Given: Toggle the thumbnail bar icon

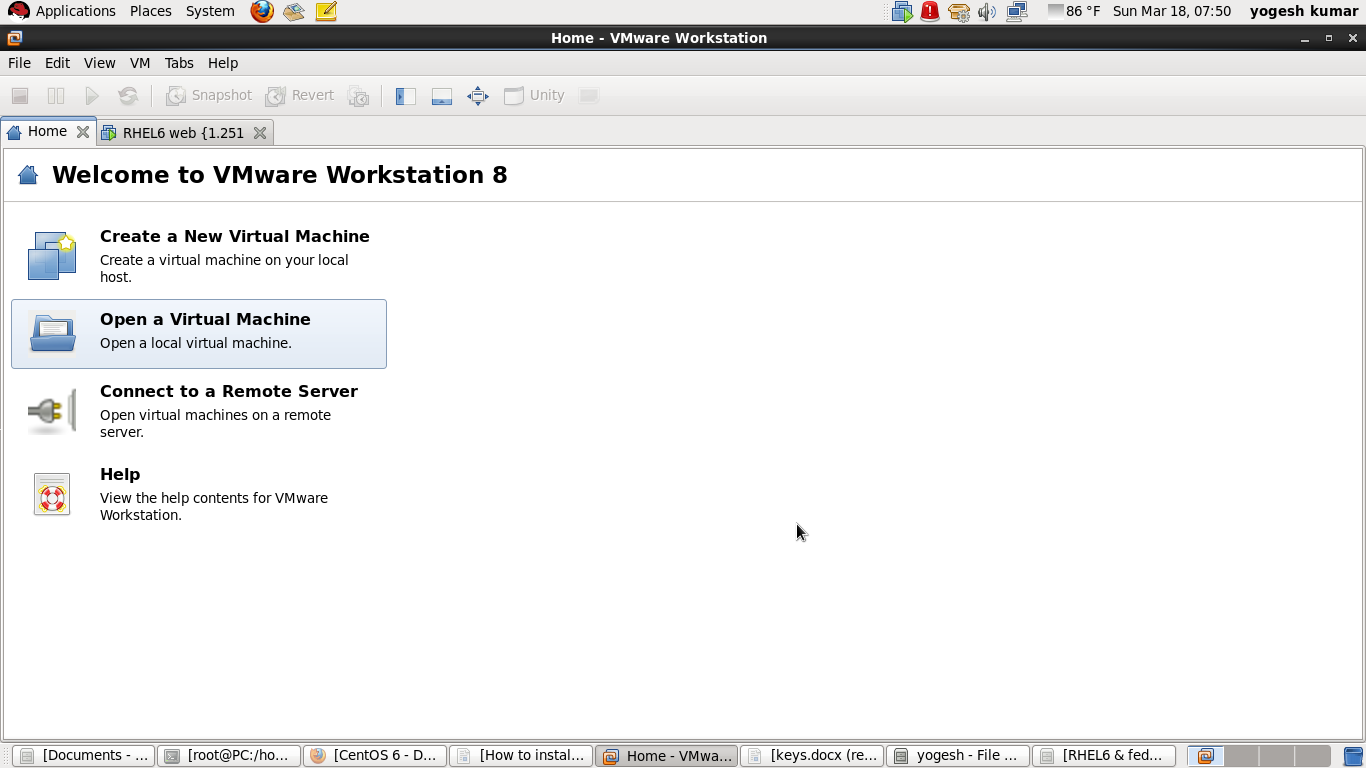Looking at the screenshot, I should click(x=441, y=96).
